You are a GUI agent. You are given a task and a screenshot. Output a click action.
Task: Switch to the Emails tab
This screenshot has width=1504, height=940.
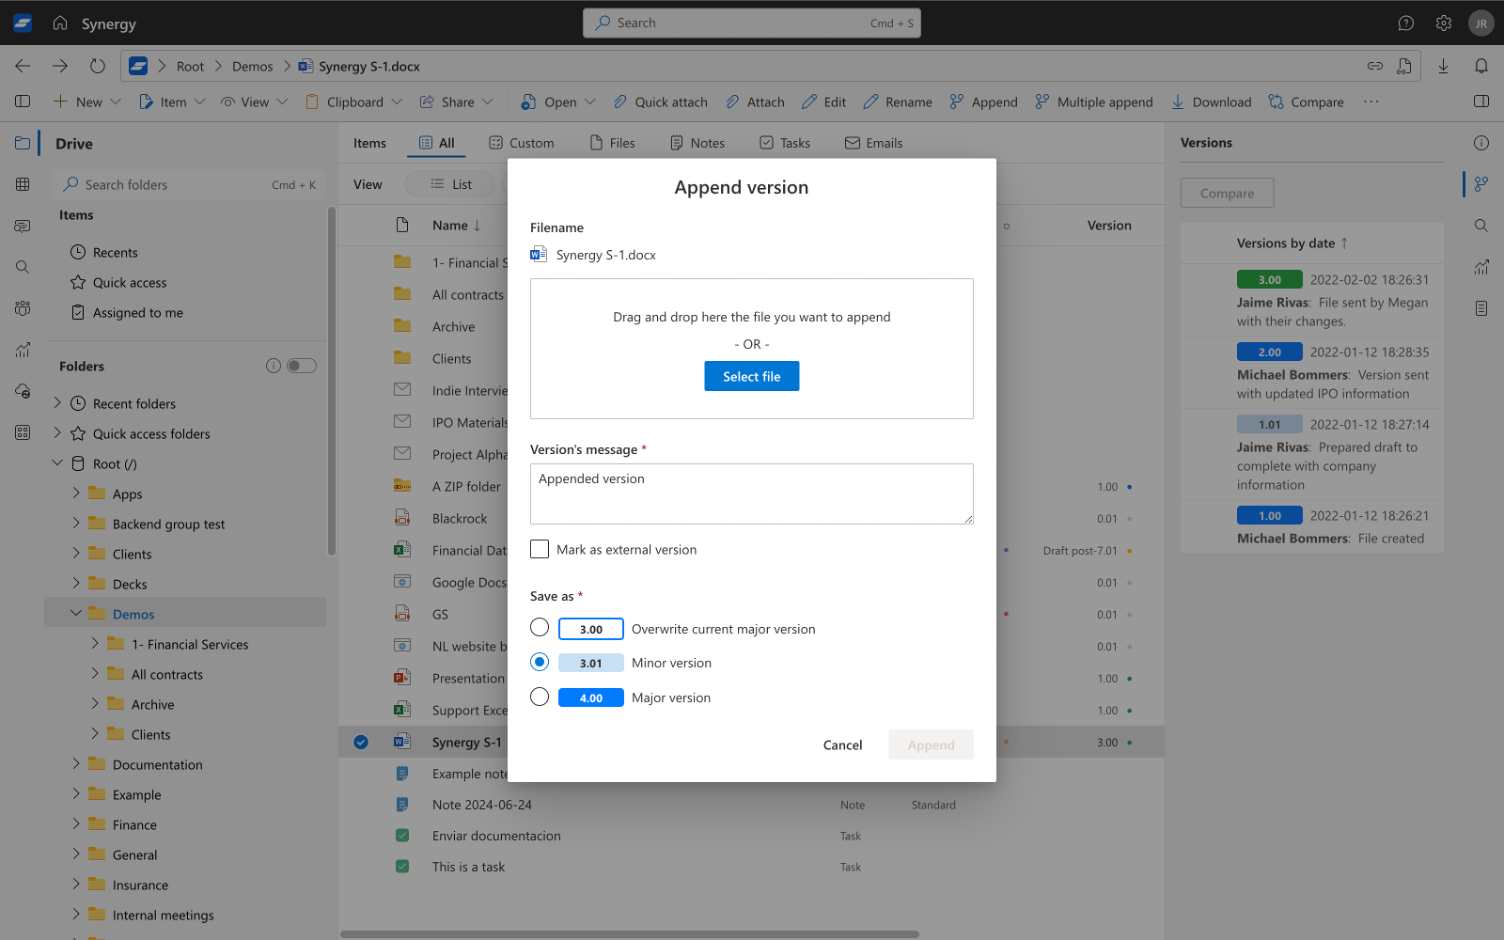874,143
